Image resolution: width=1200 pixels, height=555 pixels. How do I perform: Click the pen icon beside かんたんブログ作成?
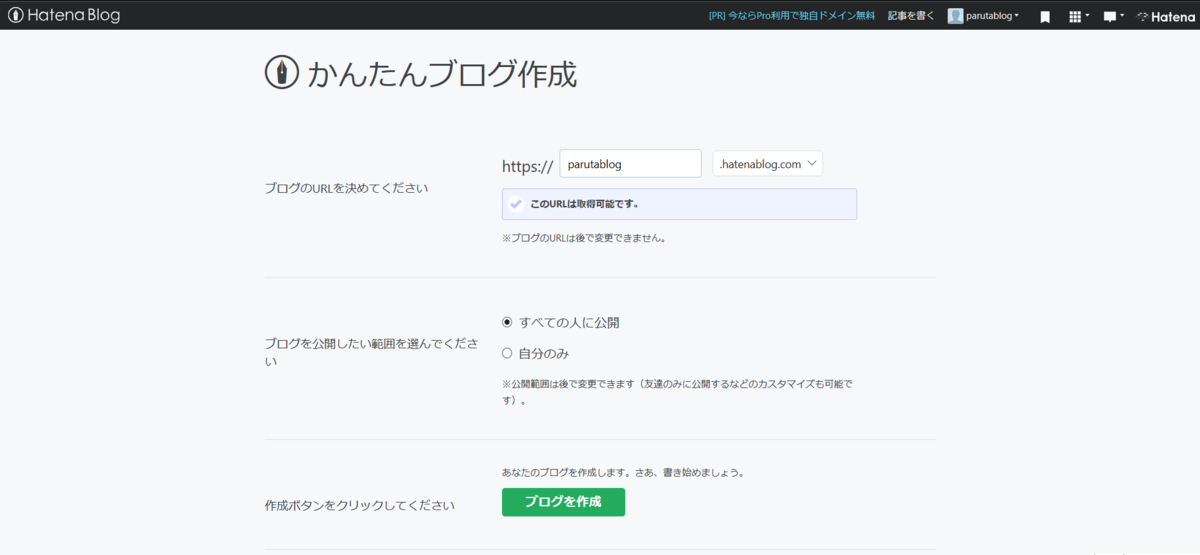pos(282,73)
